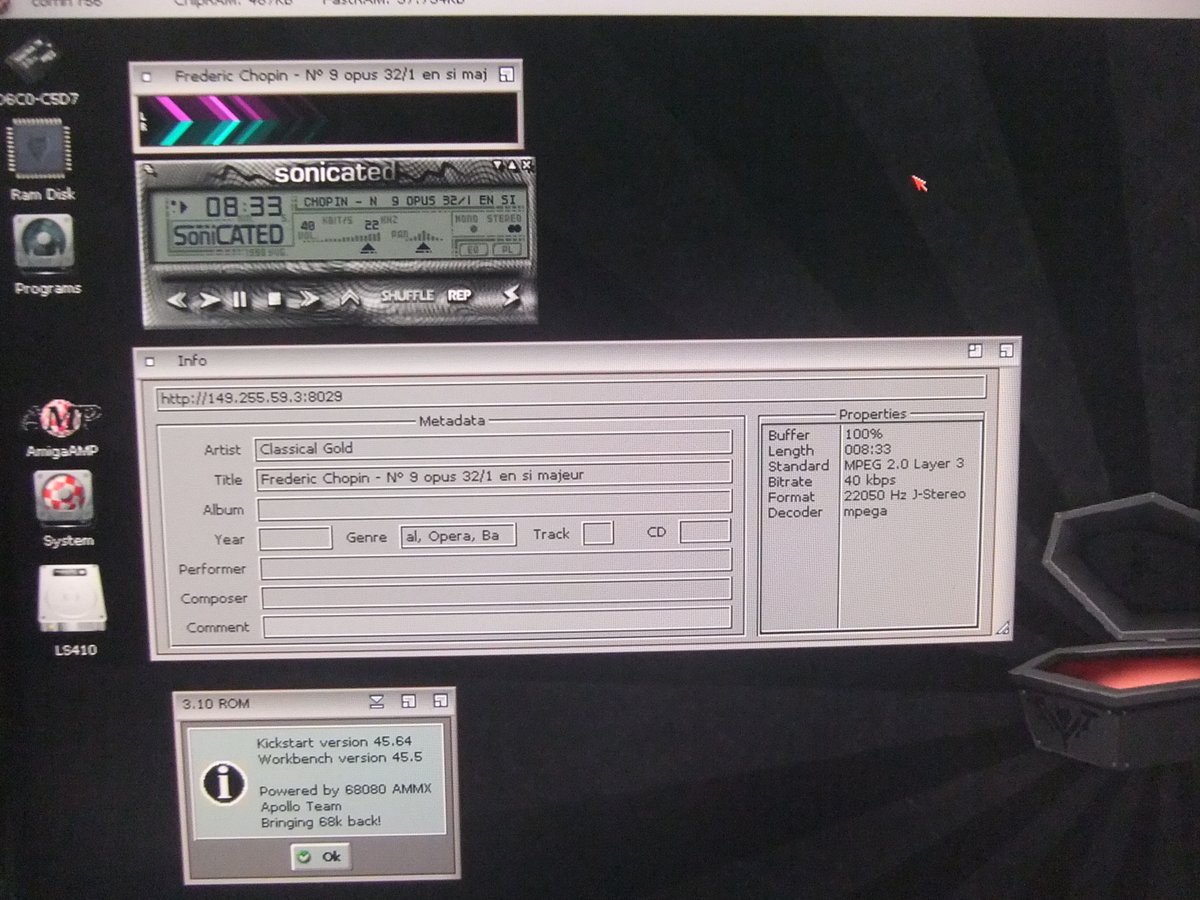Click 'Workbench version 45.5' text

(x=340, y=758)
